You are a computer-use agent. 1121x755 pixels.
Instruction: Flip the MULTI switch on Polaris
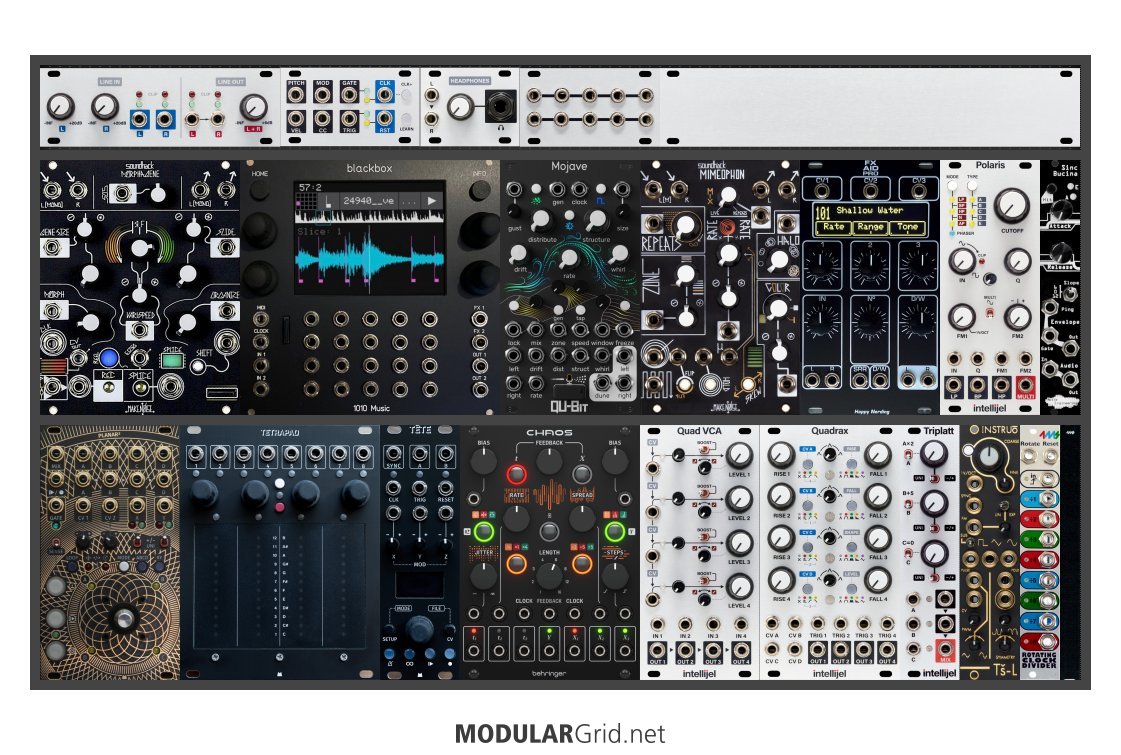click(990, 312)
